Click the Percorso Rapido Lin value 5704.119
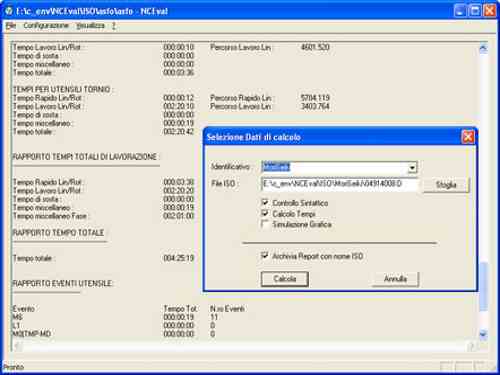Viewport: 500px width, 375px height. coord(315,98)
